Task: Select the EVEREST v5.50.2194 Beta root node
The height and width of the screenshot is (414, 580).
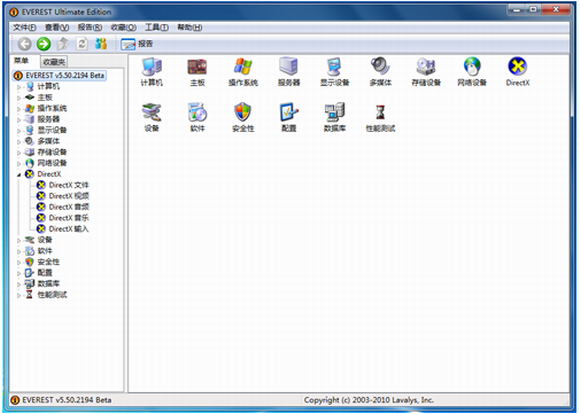Action: pos(60,75)
